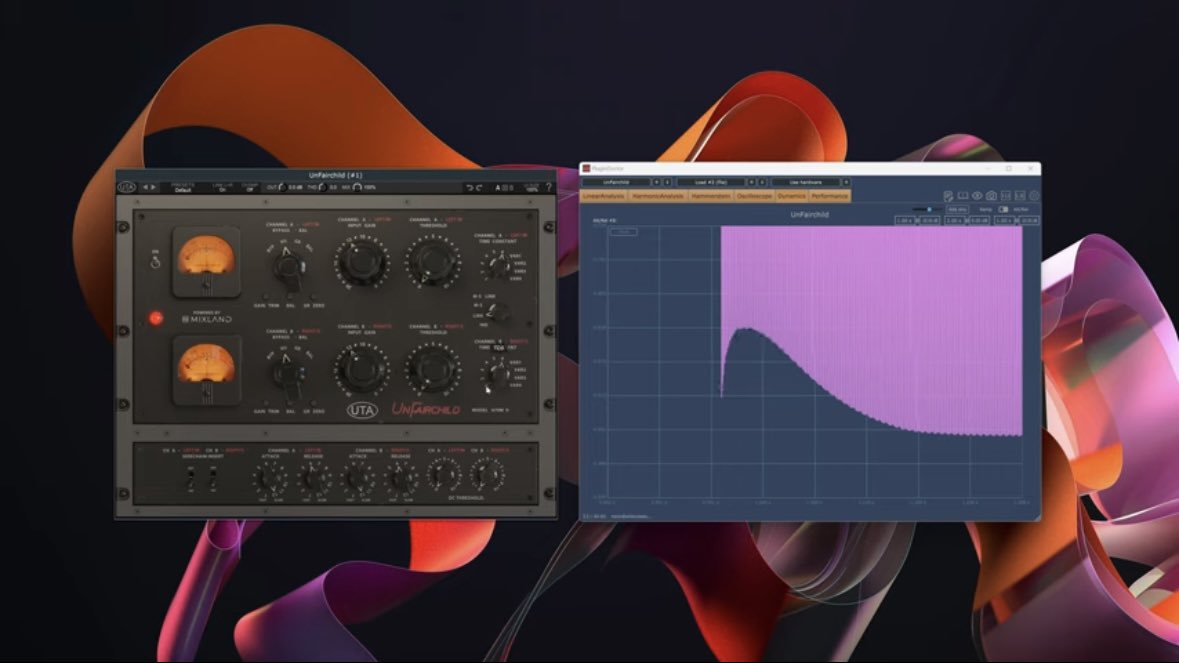Click Channel B Attack knob

point(357,477)
